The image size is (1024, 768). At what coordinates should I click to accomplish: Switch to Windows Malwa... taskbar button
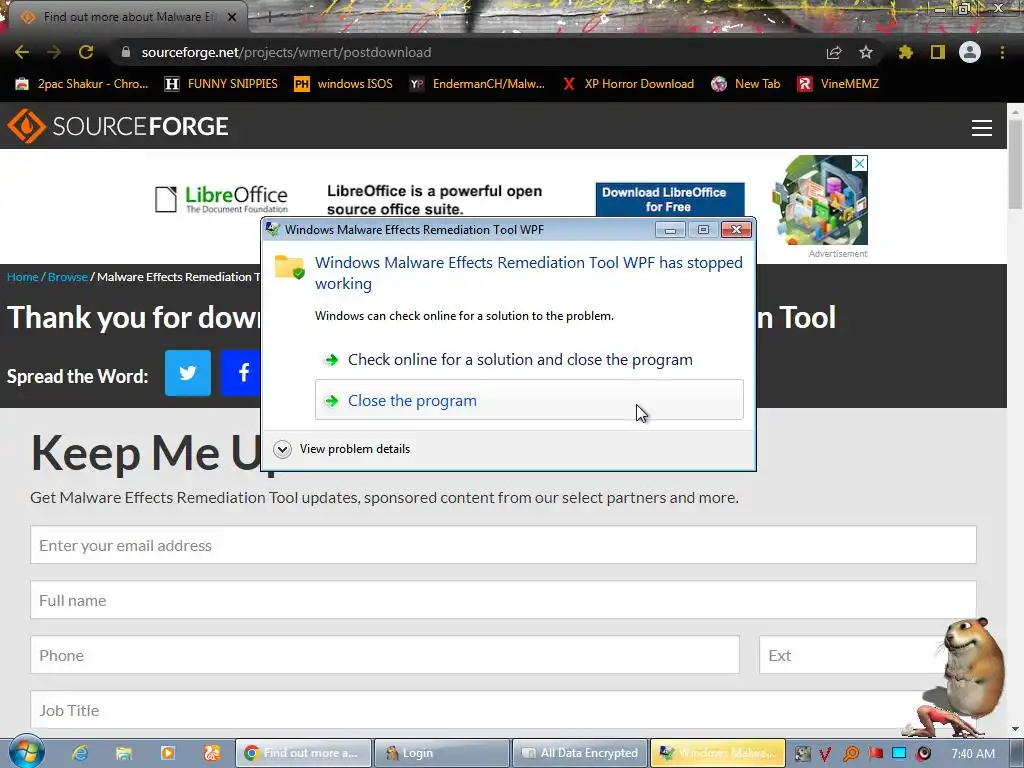(x=718, y=753)
